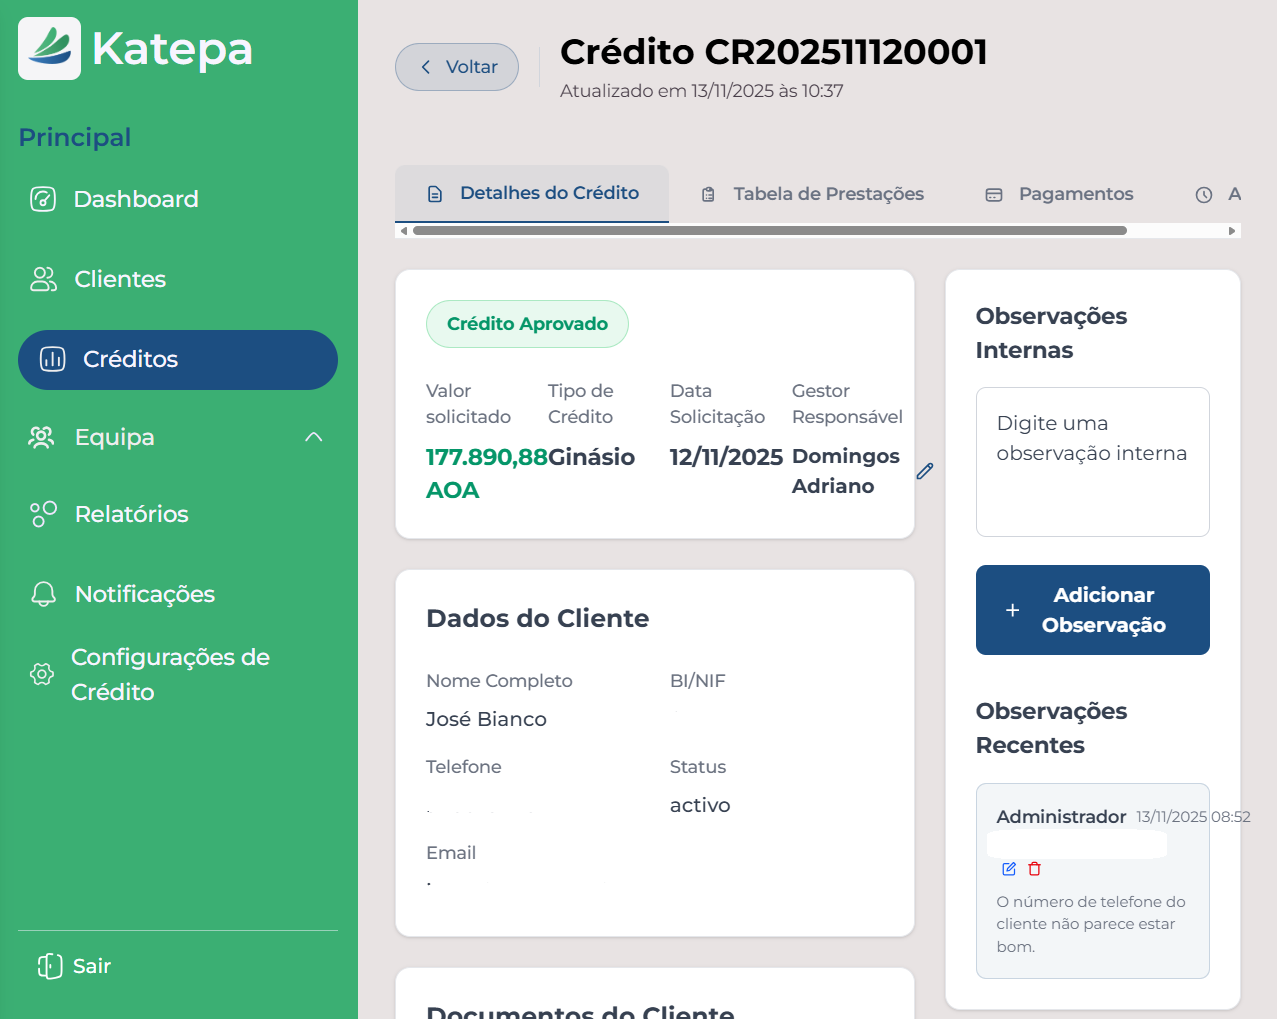Click the internal observation text field
Image resolution: width=1277 pixels, height=1019 pixels.
tap(1092, 461)
